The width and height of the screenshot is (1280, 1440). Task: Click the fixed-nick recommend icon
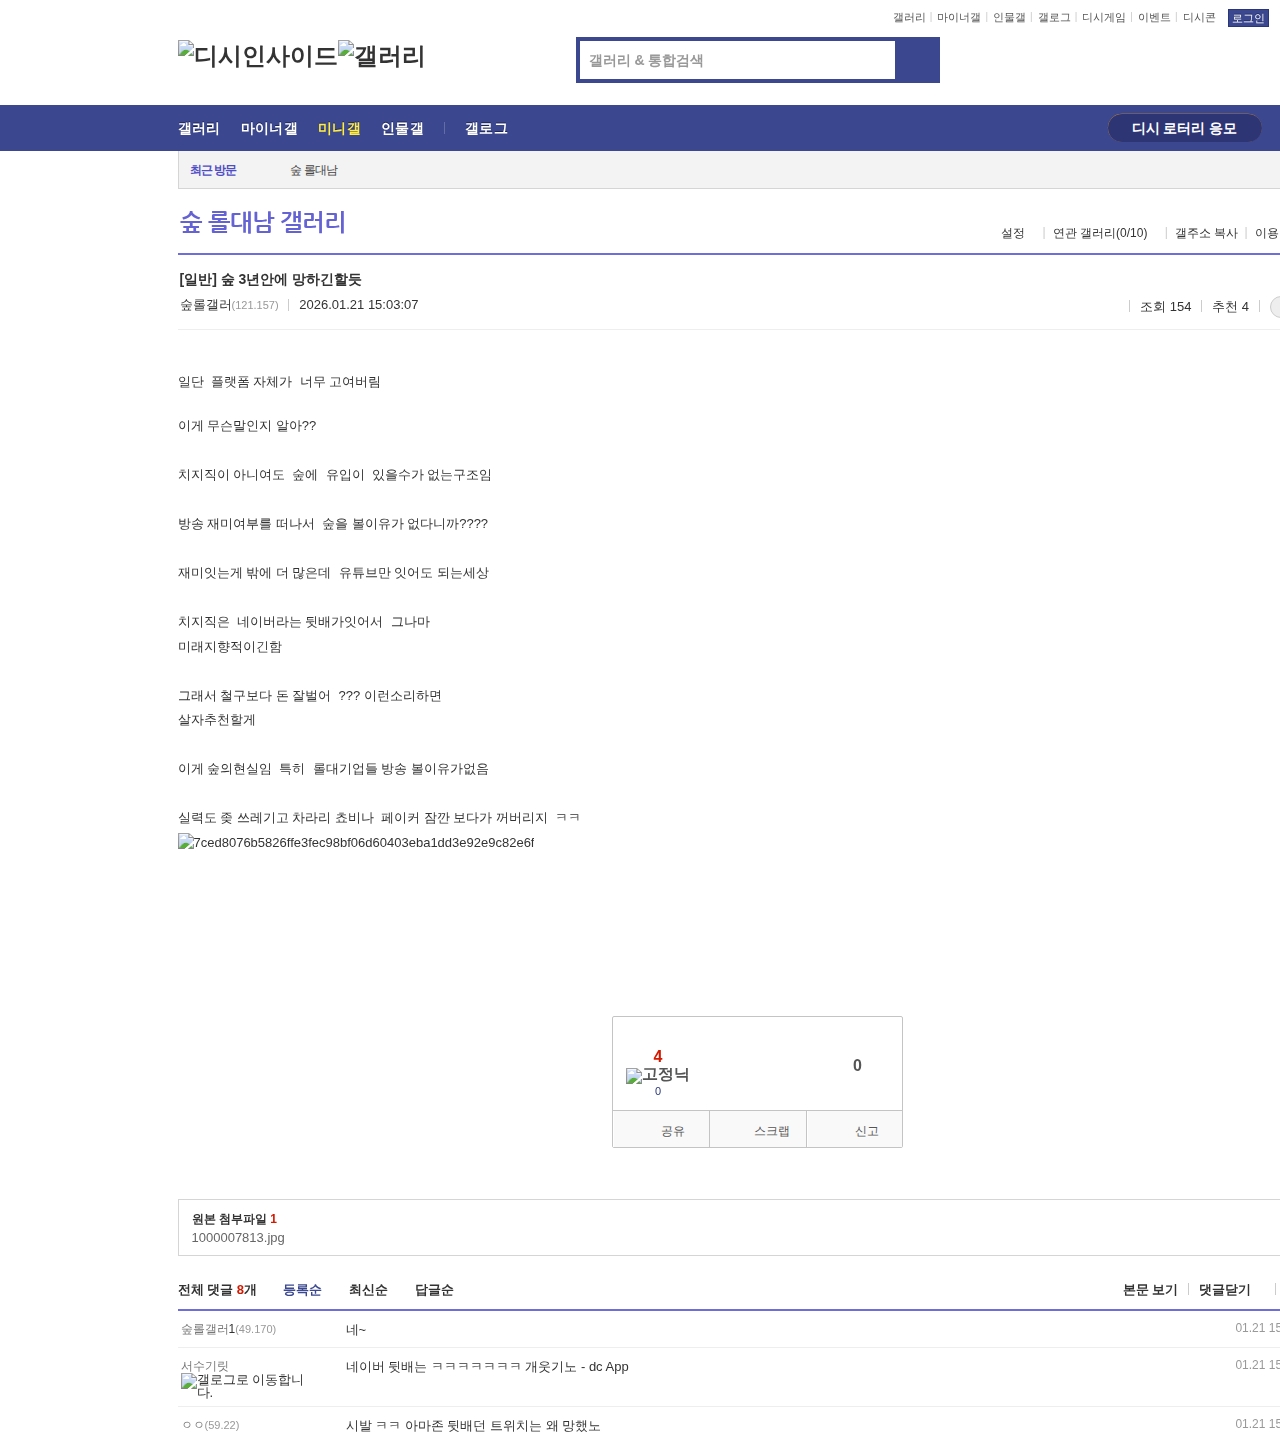(x=657, y=1075)
